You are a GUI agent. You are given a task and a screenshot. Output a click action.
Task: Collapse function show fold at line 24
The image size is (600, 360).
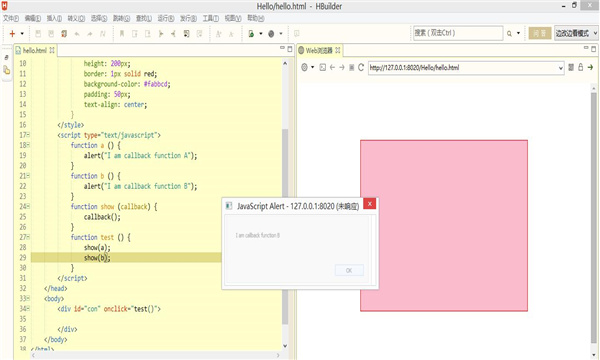[x=28, y=206]
